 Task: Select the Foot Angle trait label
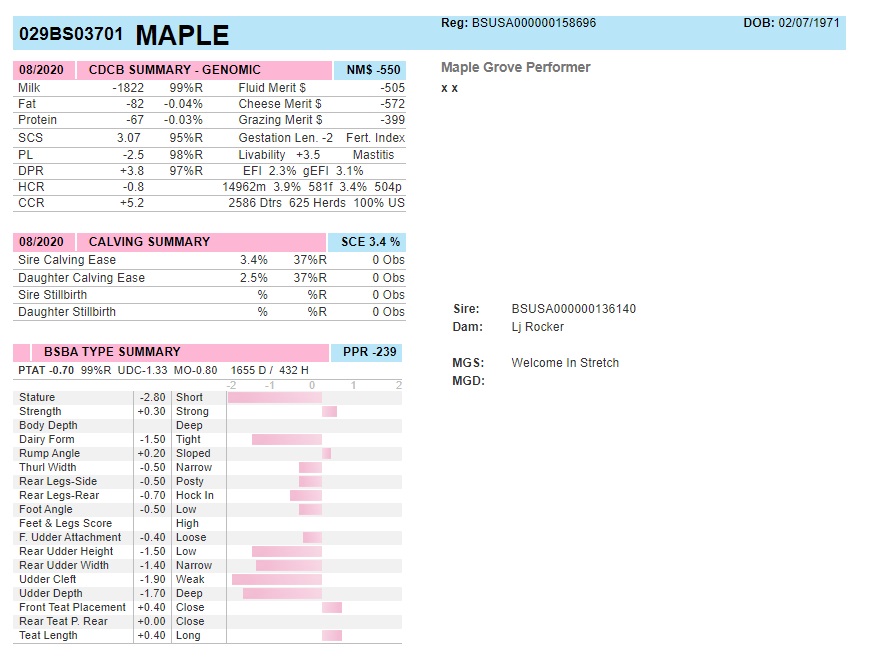[46, 510]
